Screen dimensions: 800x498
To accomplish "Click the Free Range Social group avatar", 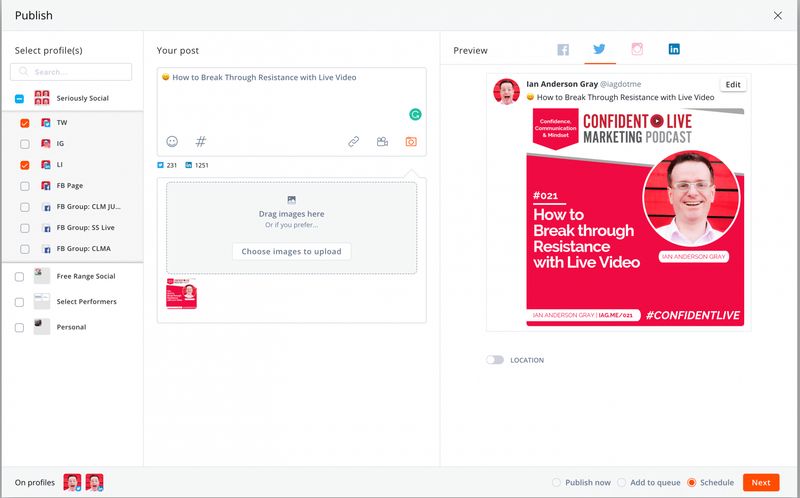I will coord(42,276).
